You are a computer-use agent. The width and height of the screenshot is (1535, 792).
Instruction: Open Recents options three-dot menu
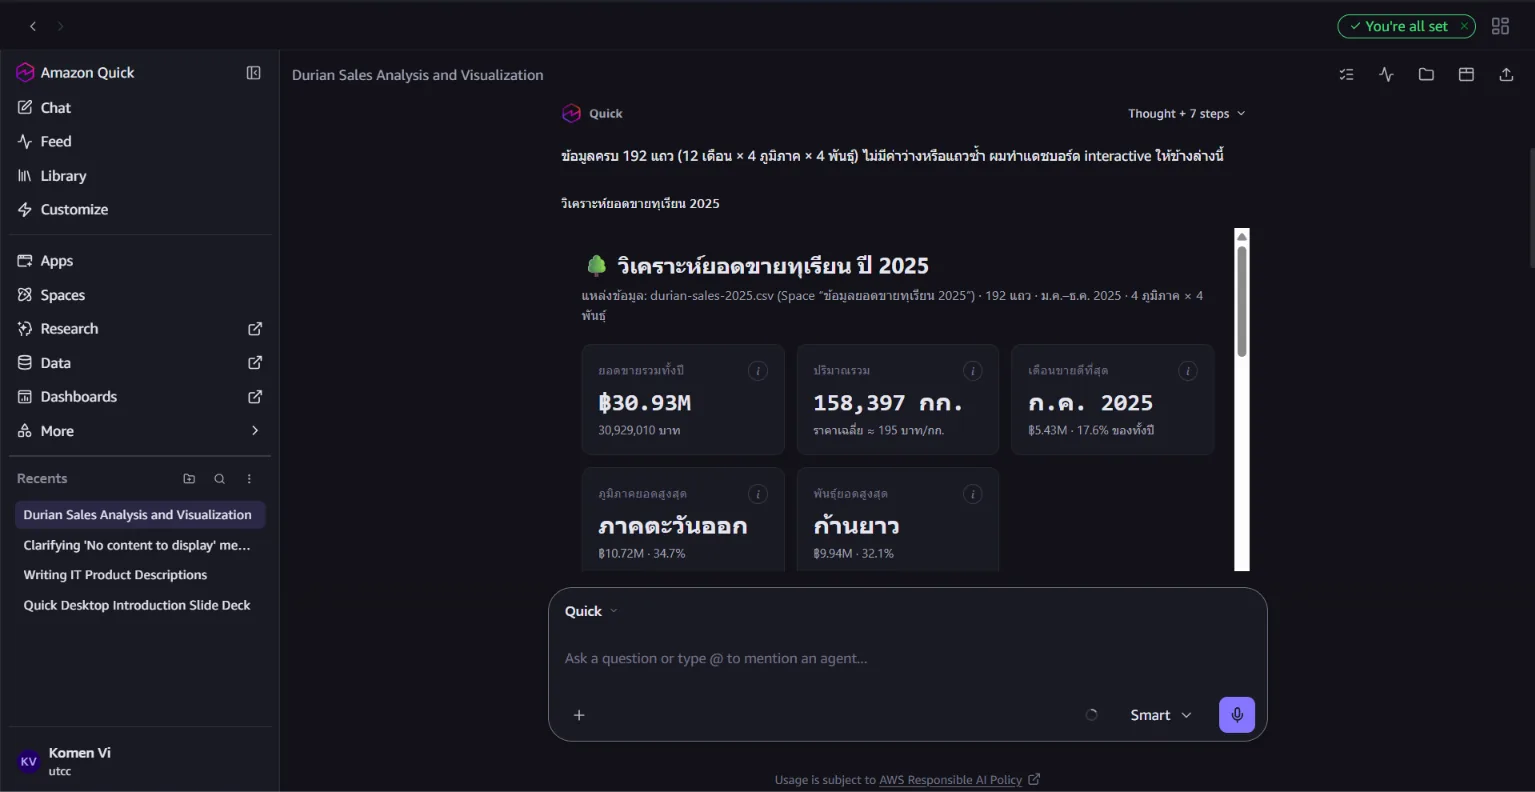pyautogui.click(x=250, y=479)
